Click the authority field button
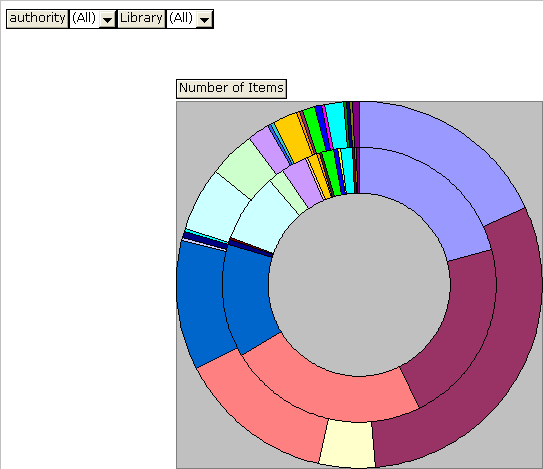This screenshot has width=543, height=469. click(37, 19)
